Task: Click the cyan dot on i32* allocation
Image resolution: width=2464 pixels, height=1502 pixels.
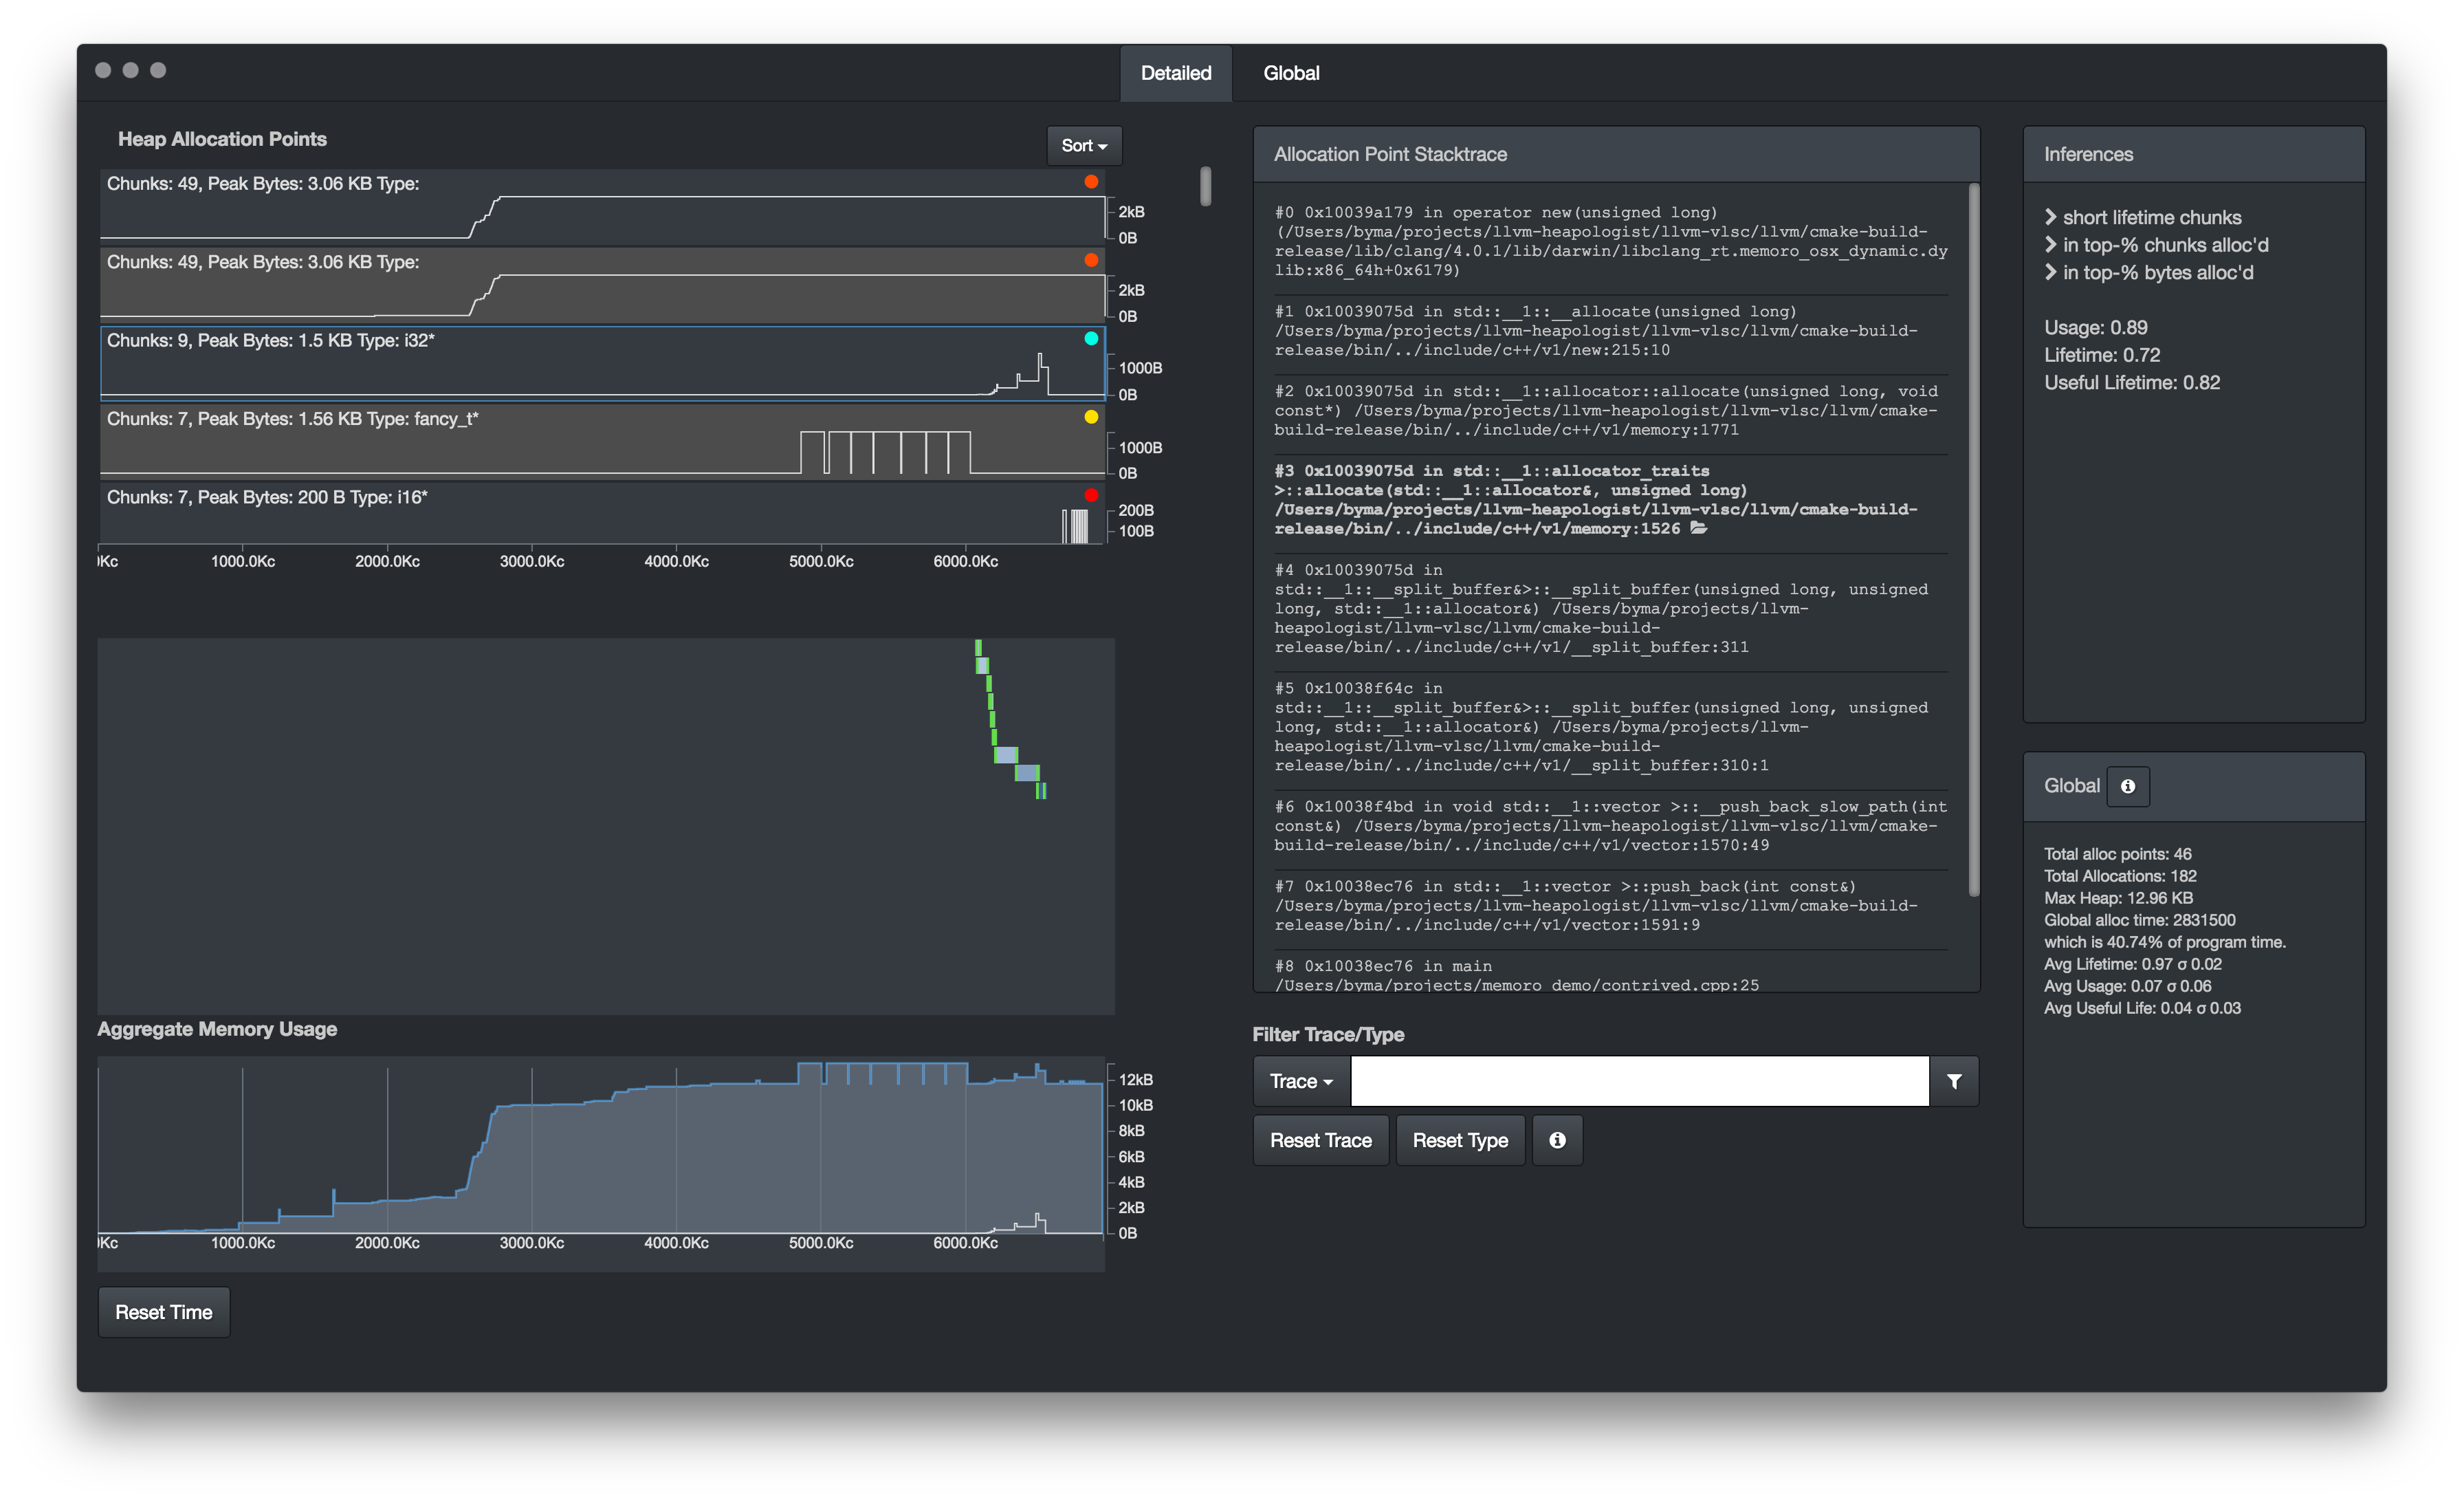Action: point(1091,339)
